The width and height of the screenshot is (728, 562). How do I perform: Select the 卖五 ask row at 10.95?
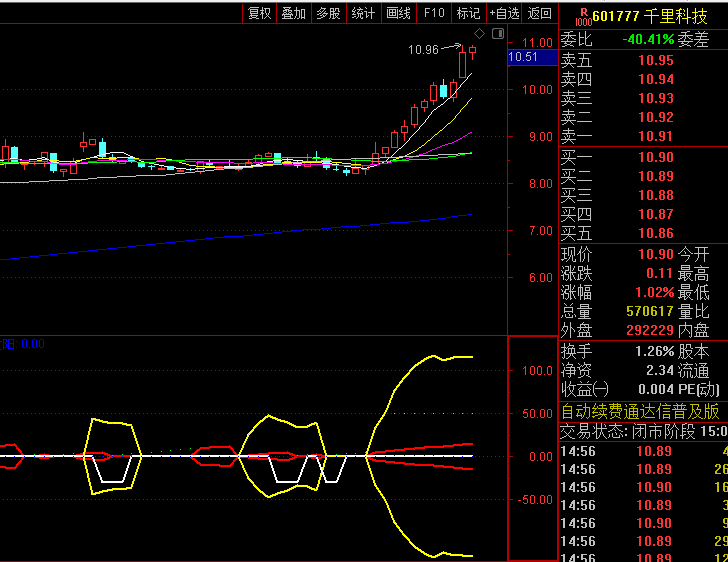(x=640, y=61)
